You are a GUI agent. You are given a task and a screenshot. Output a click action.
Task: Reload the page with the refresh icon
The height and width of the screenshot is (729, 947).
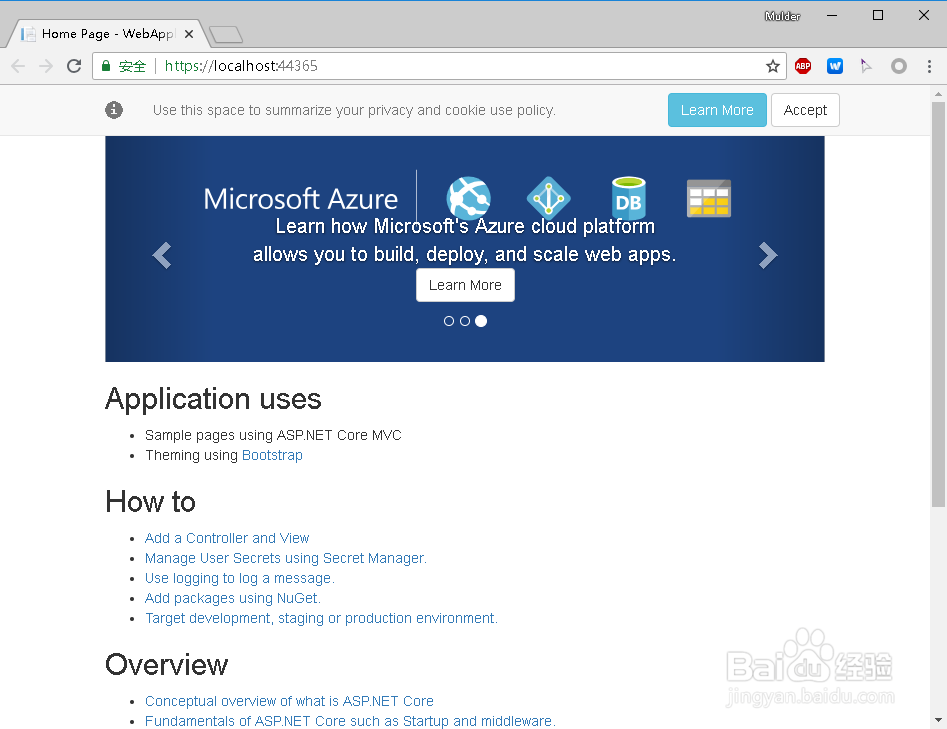73,66
